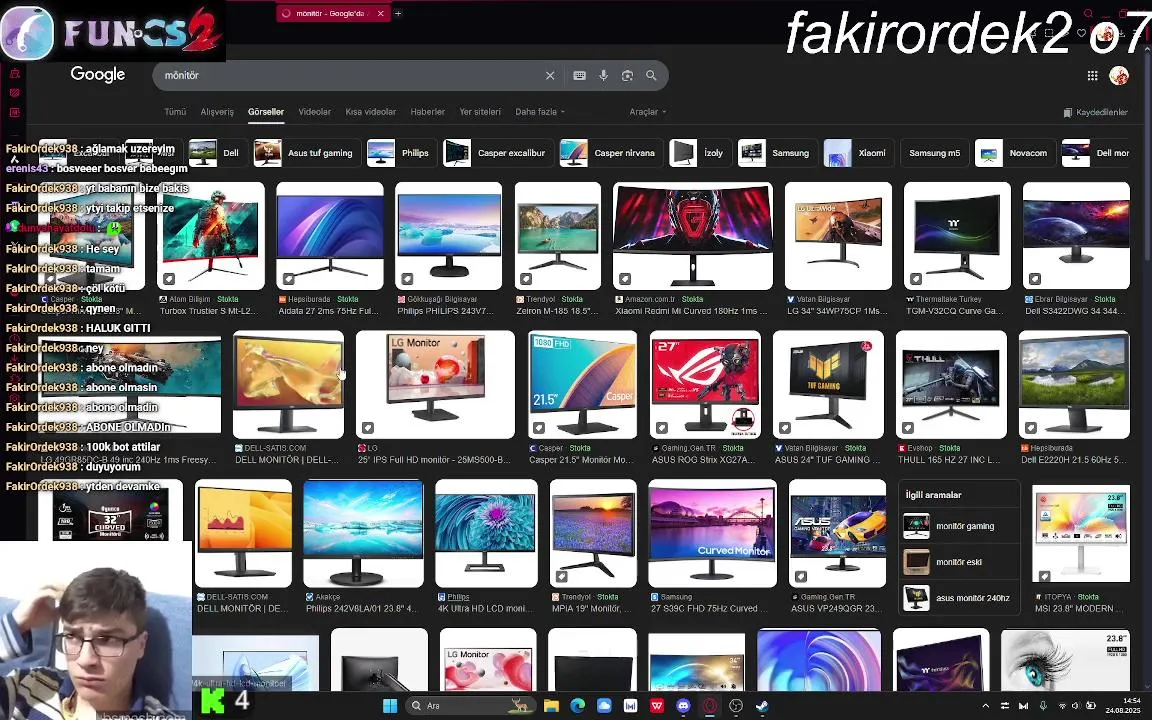Open 'MSI 23.8" MODERN' result title

[1079, 608]
